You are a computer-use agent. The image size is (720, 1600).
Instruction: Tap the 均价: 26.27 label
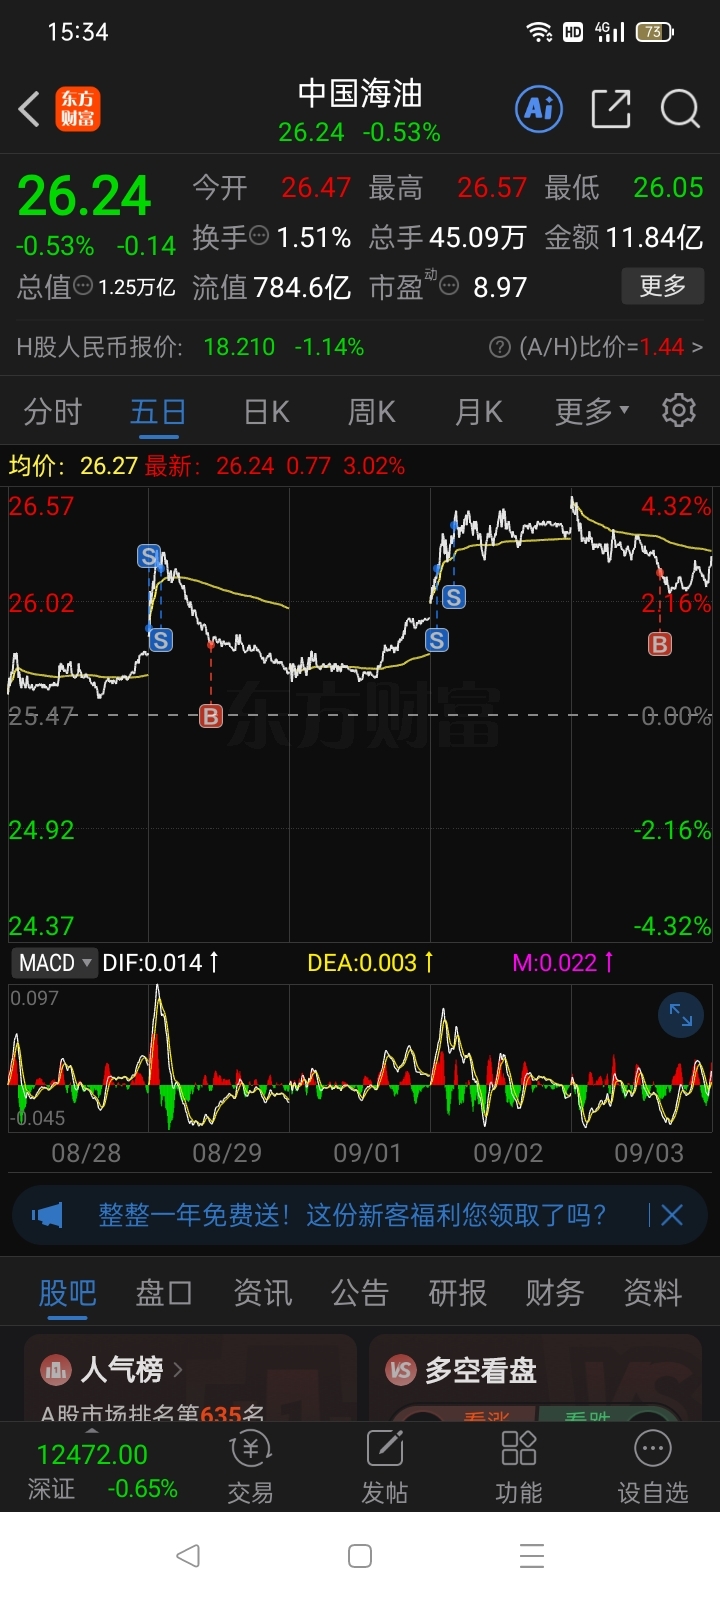(73, 466)
